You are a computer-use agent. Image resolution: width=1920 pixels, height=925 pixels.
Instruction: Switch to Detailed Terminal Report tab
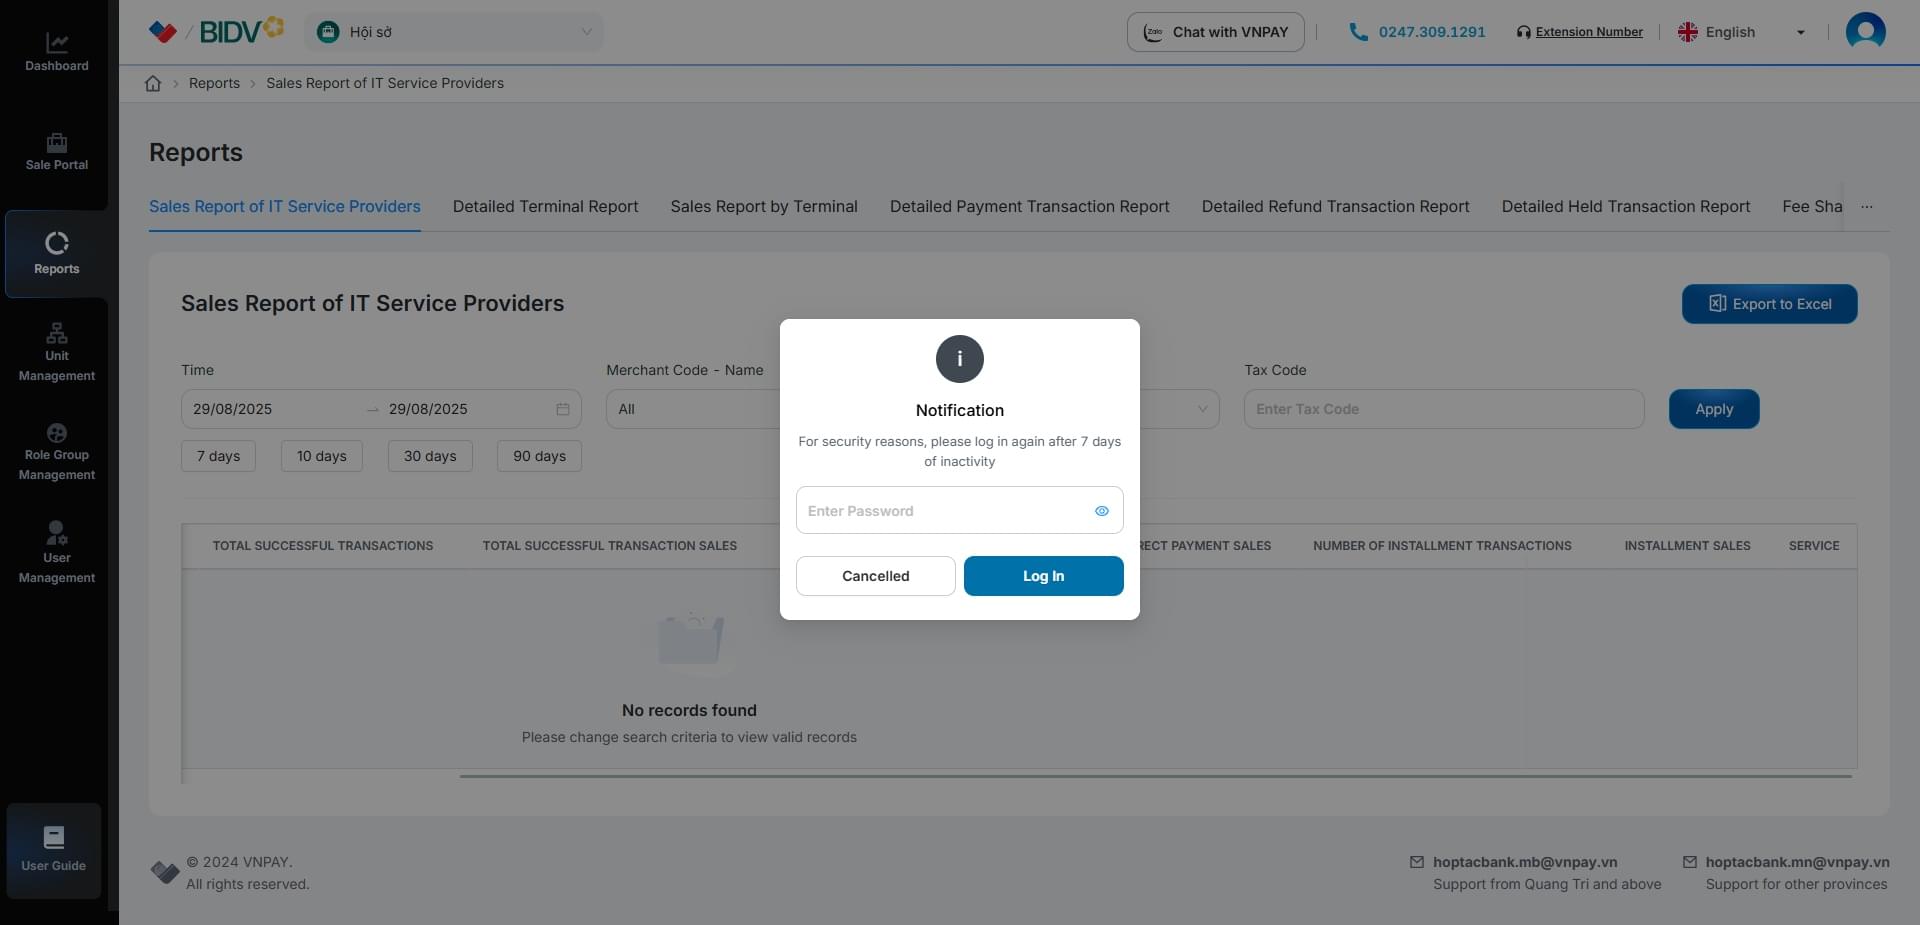545,207
